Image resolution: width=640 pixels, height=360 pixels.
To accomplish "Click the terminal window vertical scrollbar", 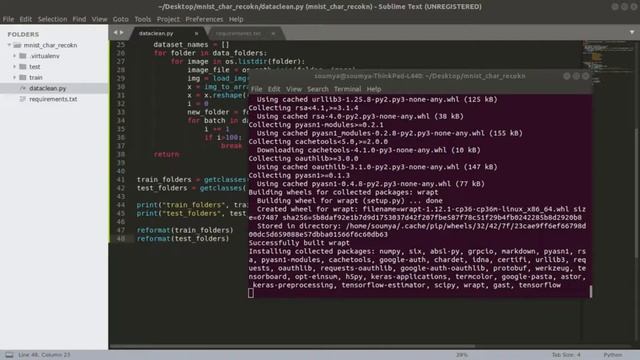I will tap(591, 291).
